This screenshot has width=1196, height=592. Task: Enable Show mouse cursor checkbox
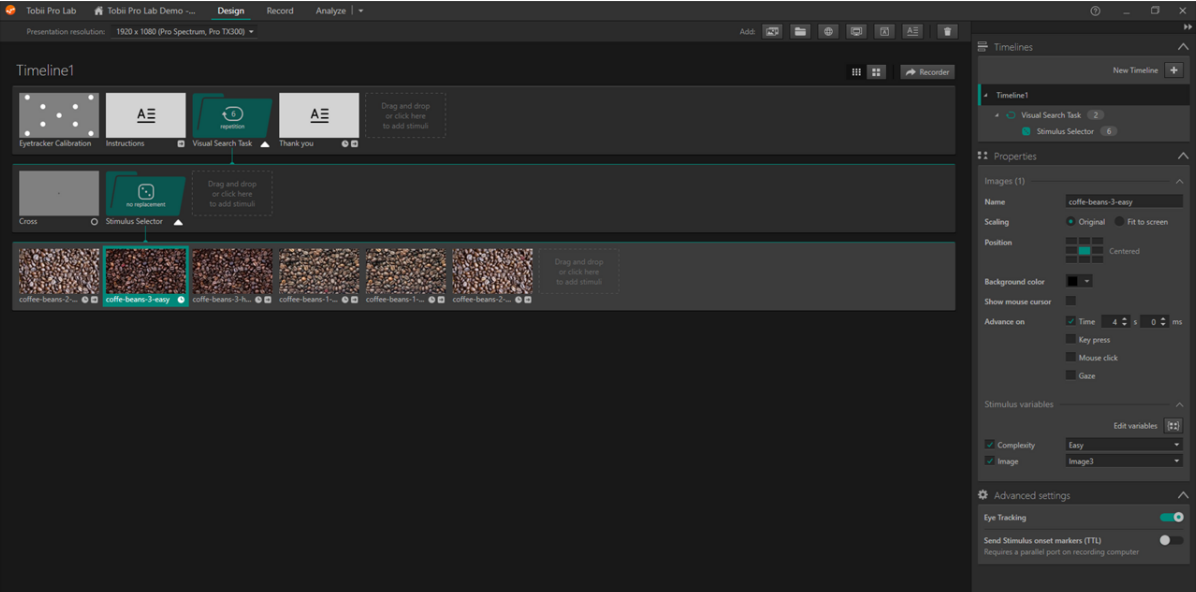pos(1071,301)
